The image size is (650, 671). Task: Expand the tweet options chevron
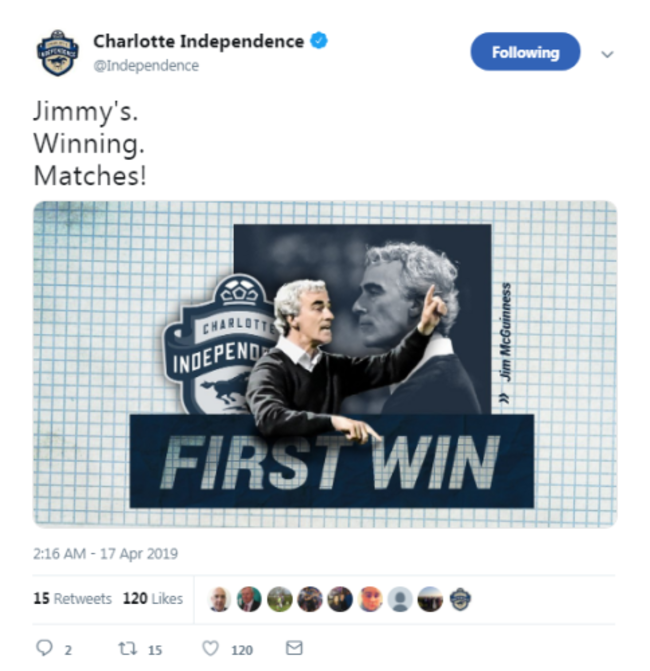point(607,54)
